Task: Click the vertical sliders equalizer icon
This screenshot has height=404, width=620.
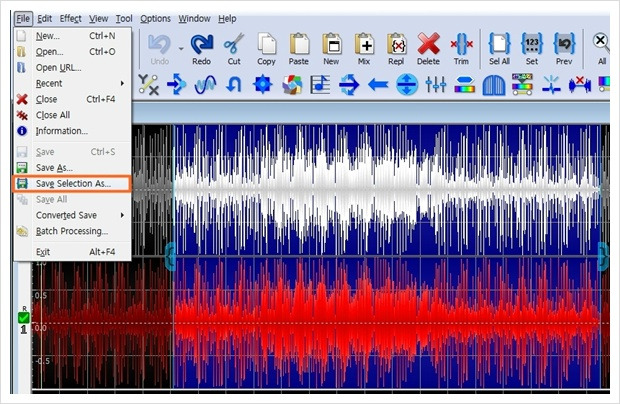Action: click(435, 85)
